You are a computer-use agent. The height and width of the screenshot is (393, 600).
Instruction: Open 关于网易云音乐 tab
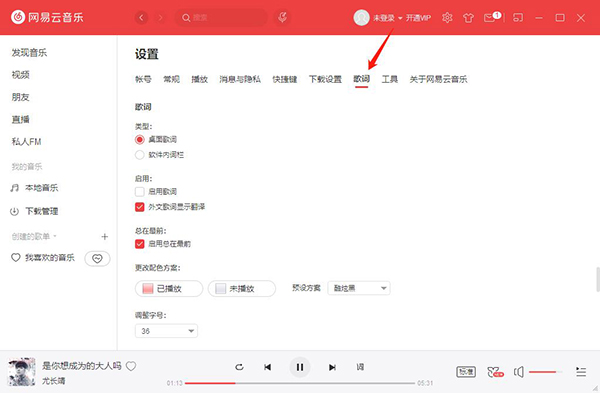click(x=439, y=79)
